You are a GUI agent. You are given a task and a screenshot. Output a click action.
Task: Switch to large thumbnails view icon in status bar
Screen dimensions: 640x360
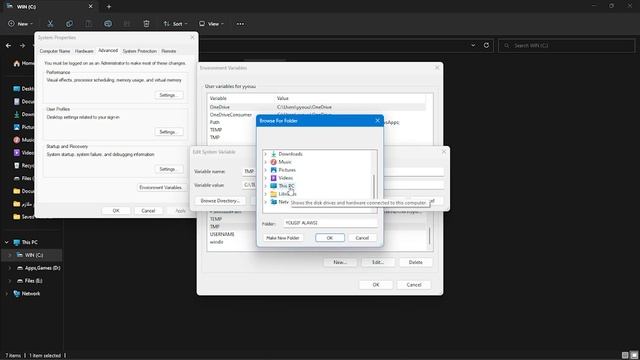coord(634,355)
